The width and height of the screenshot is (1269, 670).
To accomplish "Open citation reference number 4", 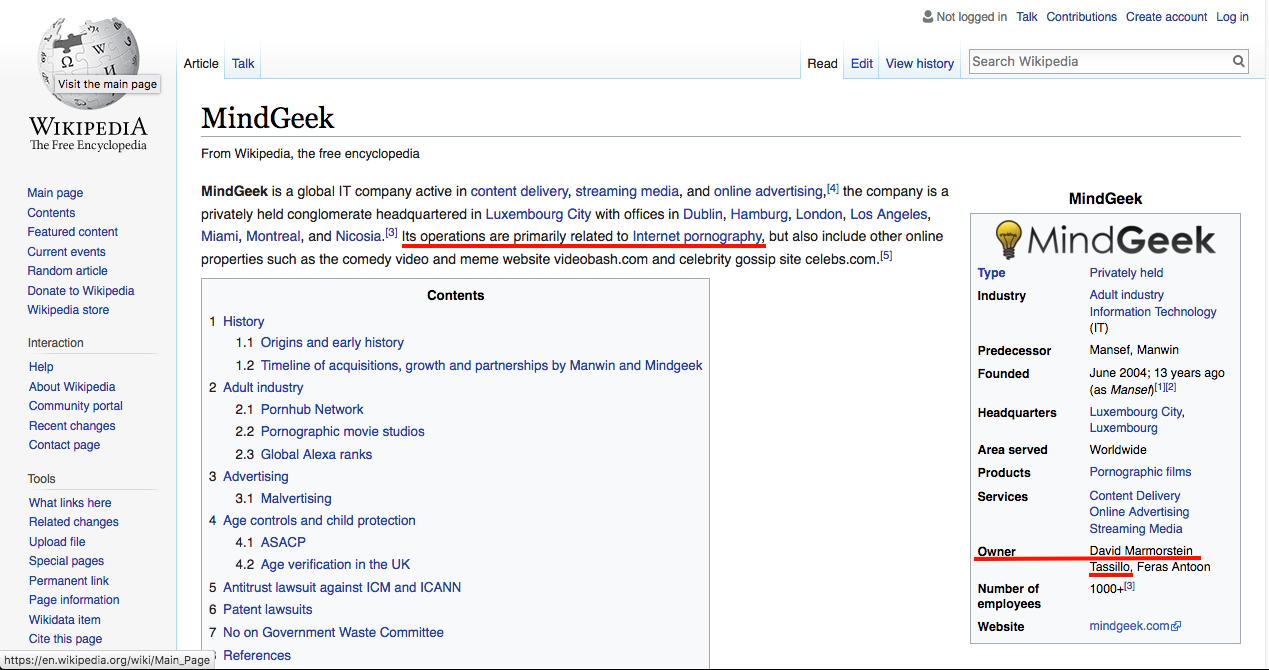I will (x=833, y=188).
